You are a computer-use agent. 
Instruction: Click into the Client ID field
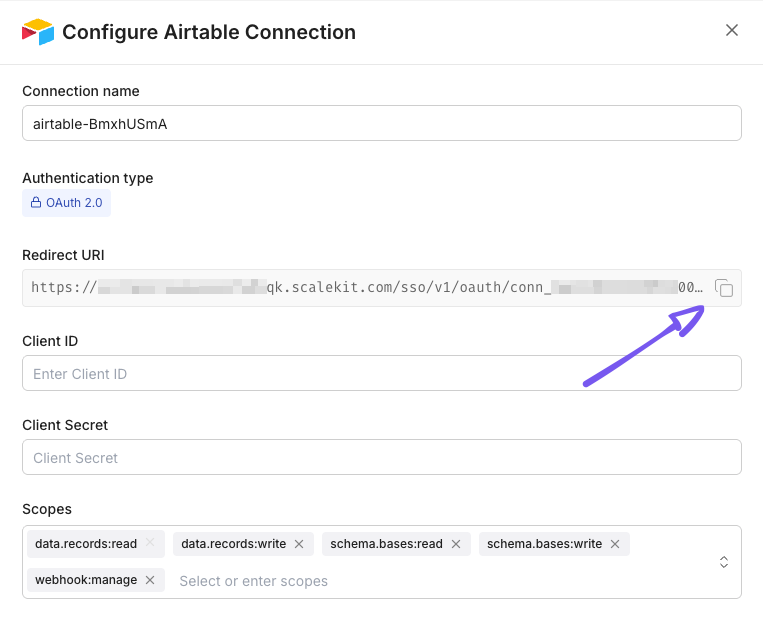coord(382,373)
